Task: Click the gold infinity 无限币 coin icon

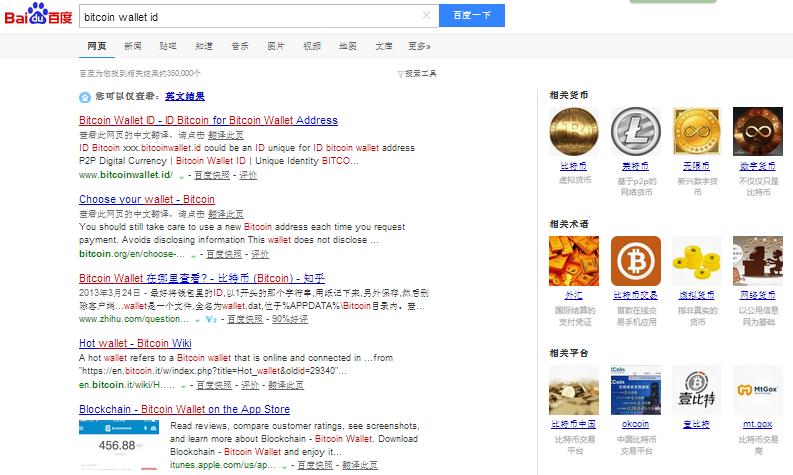Action: pos(697,131)
